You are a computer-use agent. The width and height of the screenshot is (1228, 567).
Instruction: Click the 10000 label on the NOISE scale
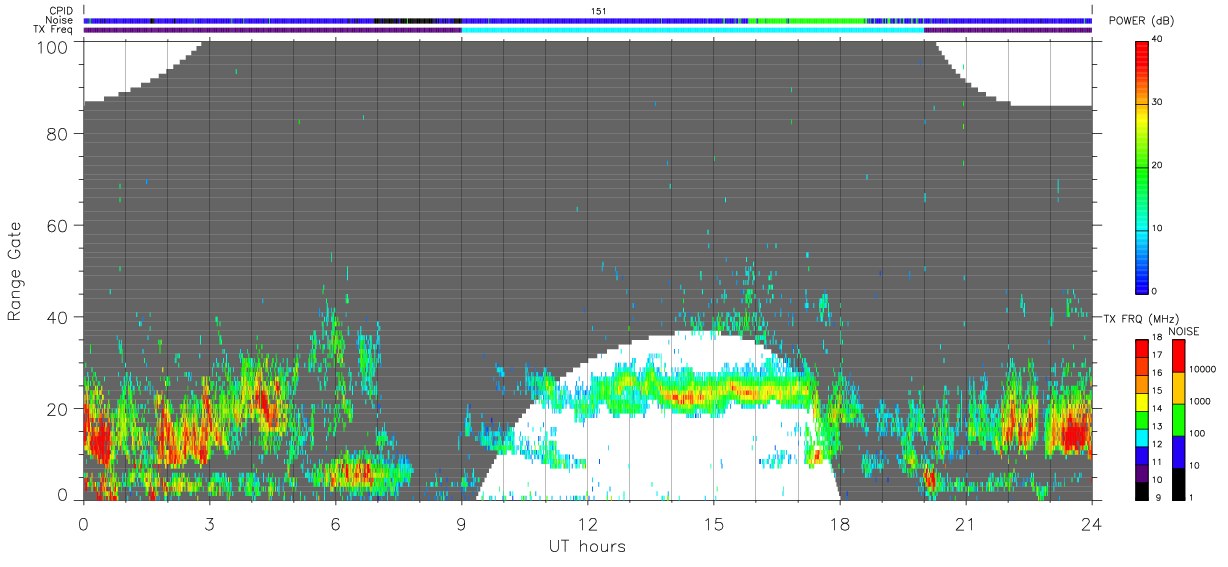[1203, 370]
